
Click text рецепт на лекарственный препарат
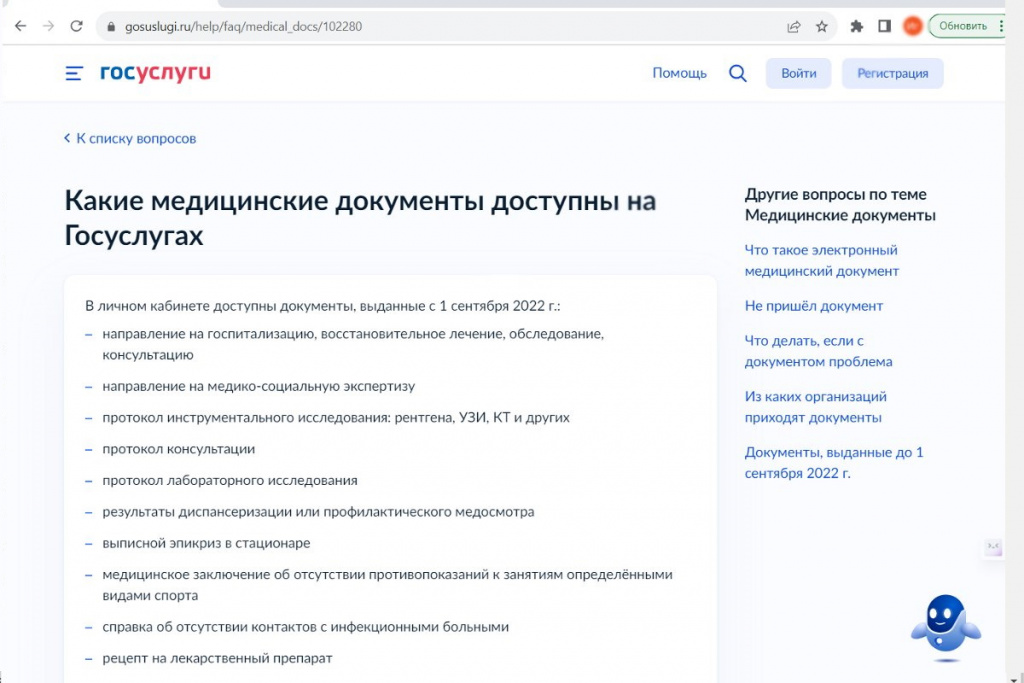(x=217, y=658)
